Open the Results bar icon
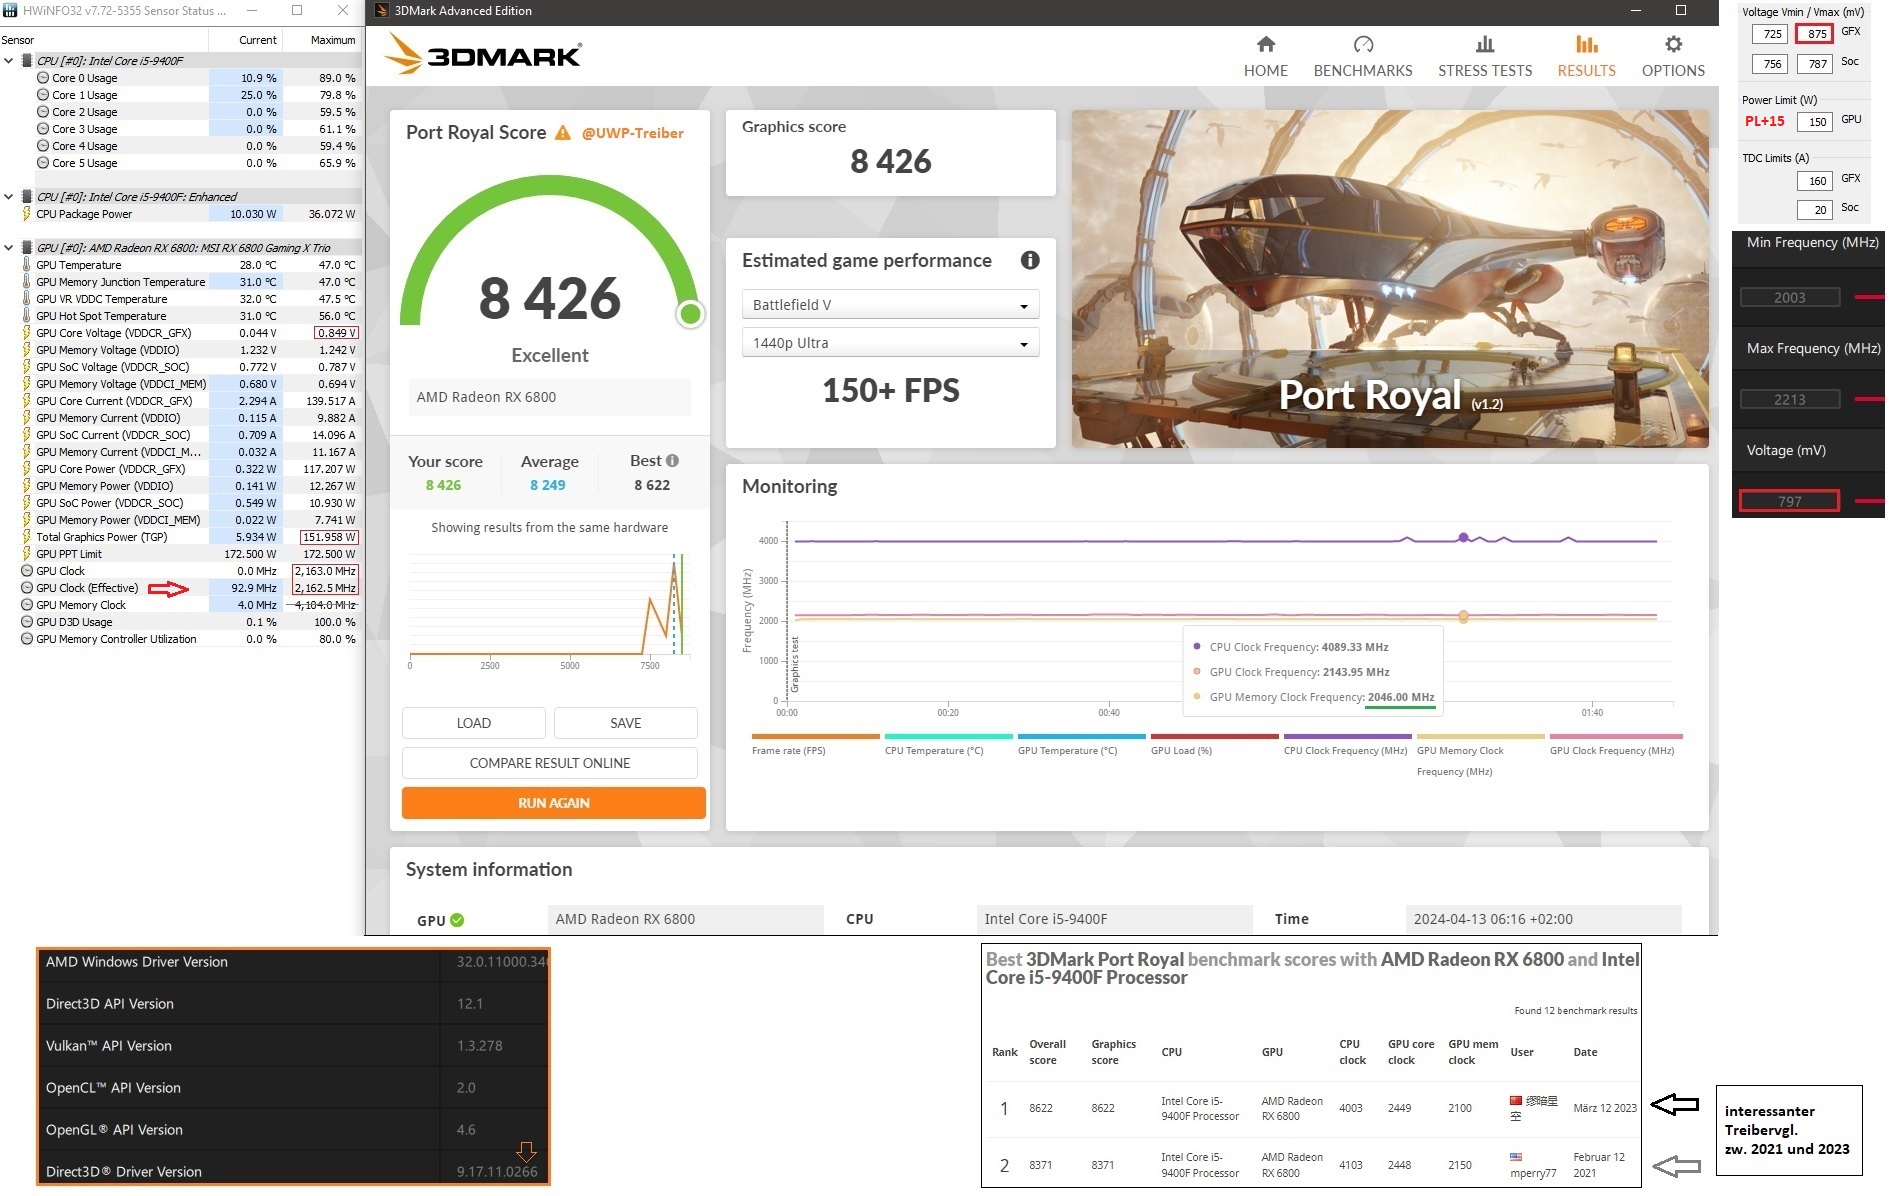 (x=1586, y=44)
